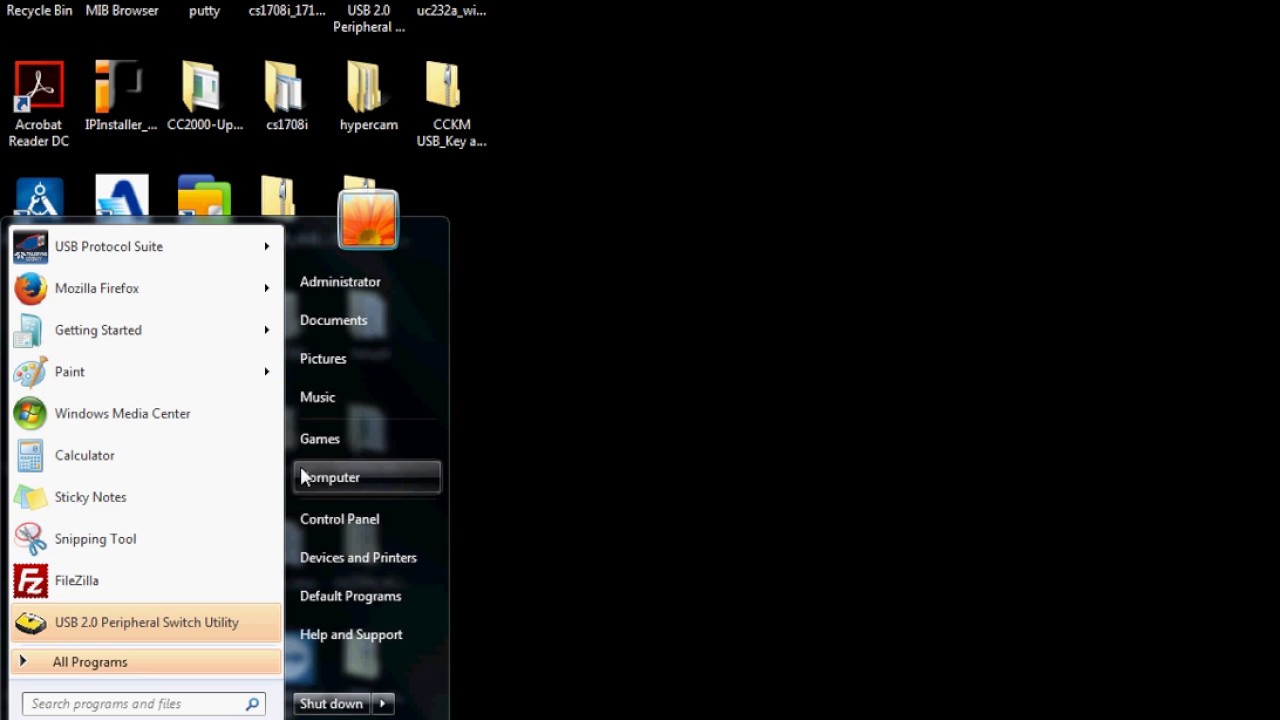Open the Shut down options arrow
The width and height of the screenshot is (1280, 720).
[x=383, y=704]
